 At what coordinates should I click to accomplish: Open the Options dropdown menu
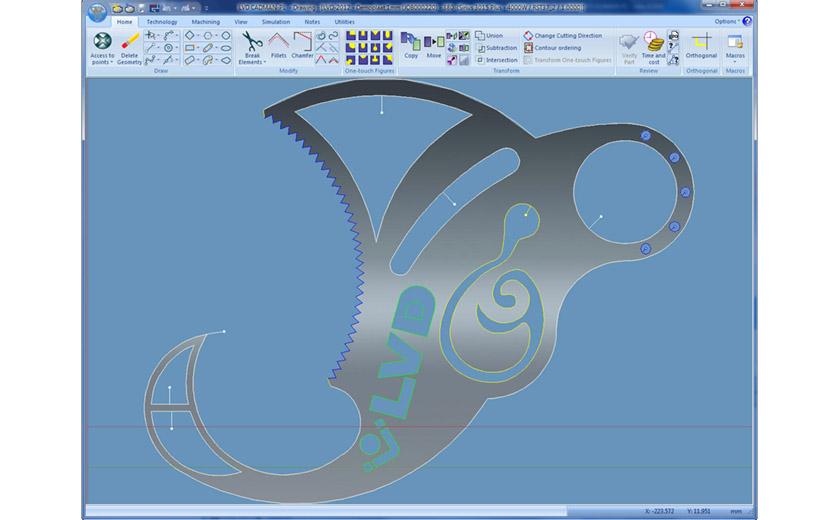click(x=727, y=21)
